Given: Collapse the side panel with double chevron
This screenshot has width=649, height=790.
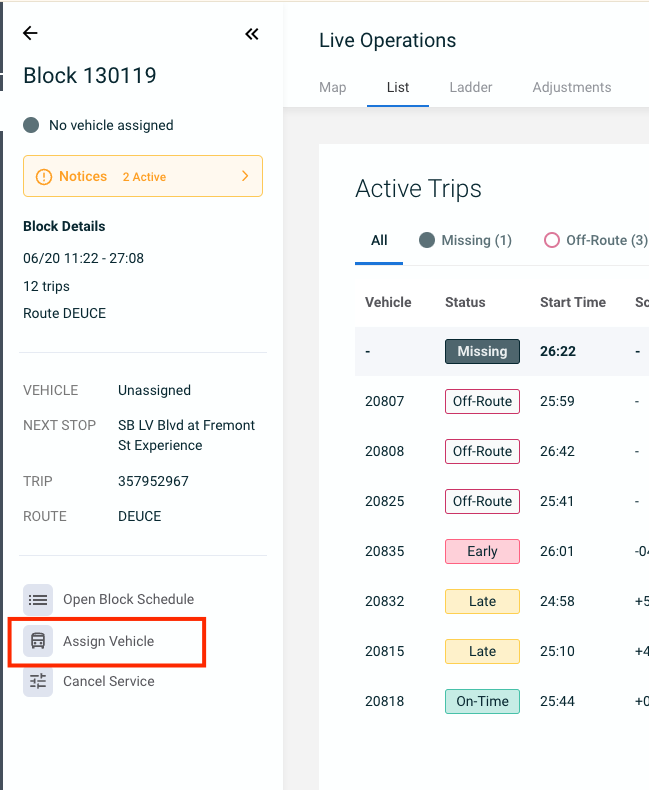Looking at the screenshot, I should click(251, 34).
